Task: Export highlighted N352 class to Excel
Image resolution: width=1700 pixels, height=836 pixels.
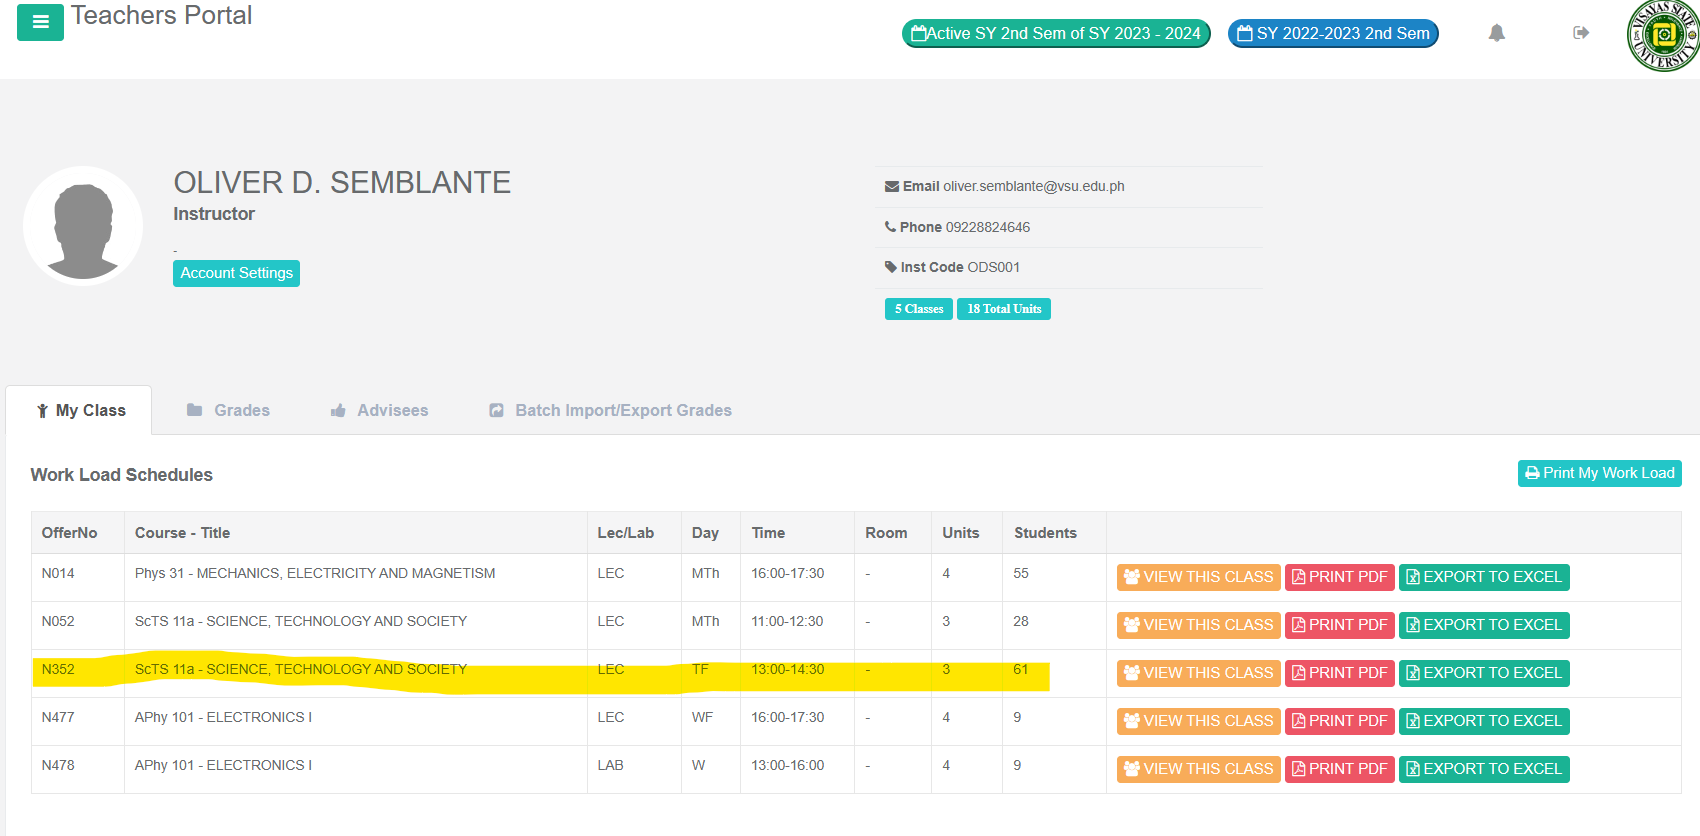Action: coord(1483,673)
